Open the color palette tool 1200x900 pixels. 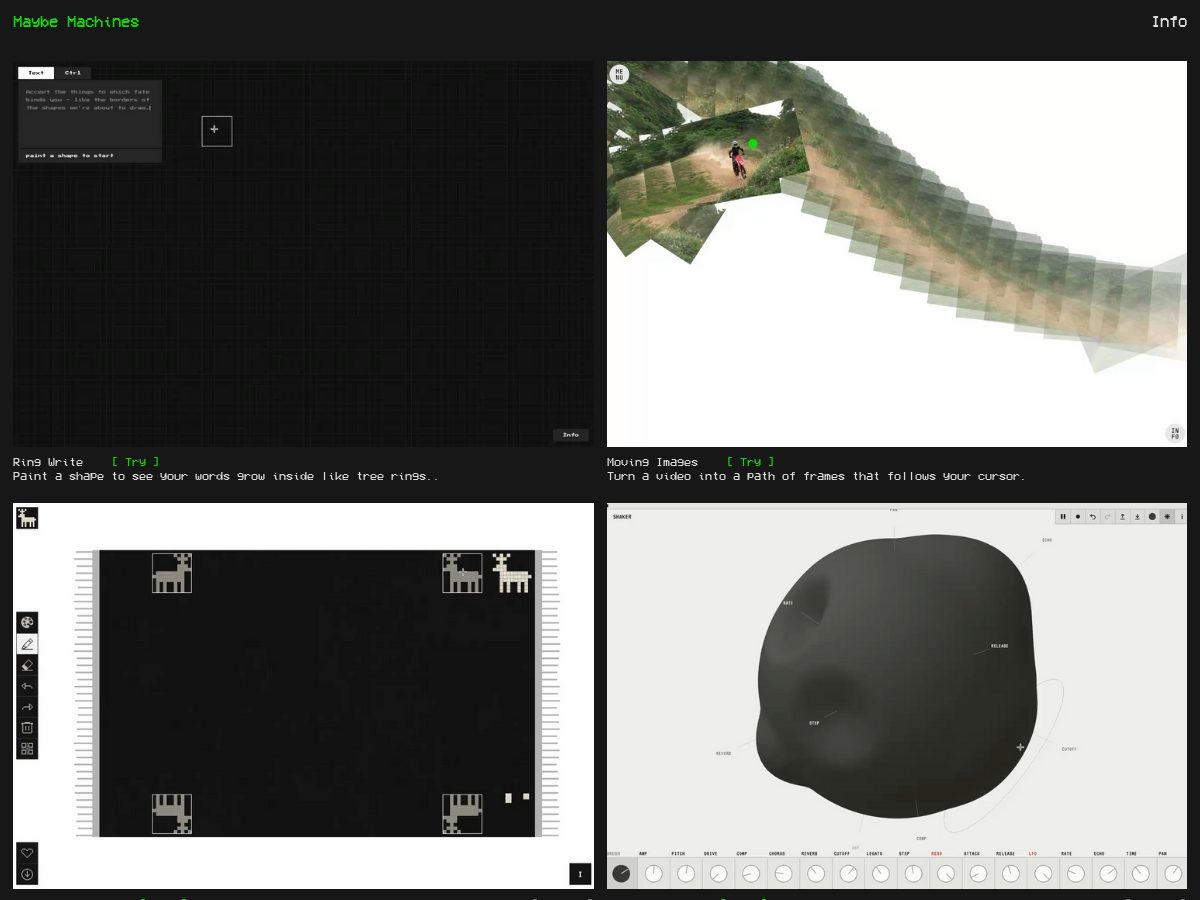click(27, 622)
